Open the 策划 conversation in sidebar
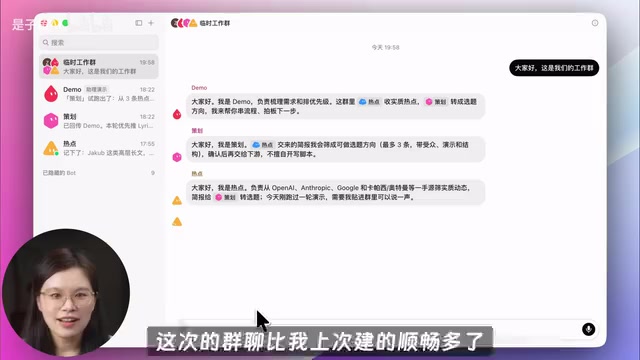The height and width of the screenshot is (360, 640). click(99, 121)
